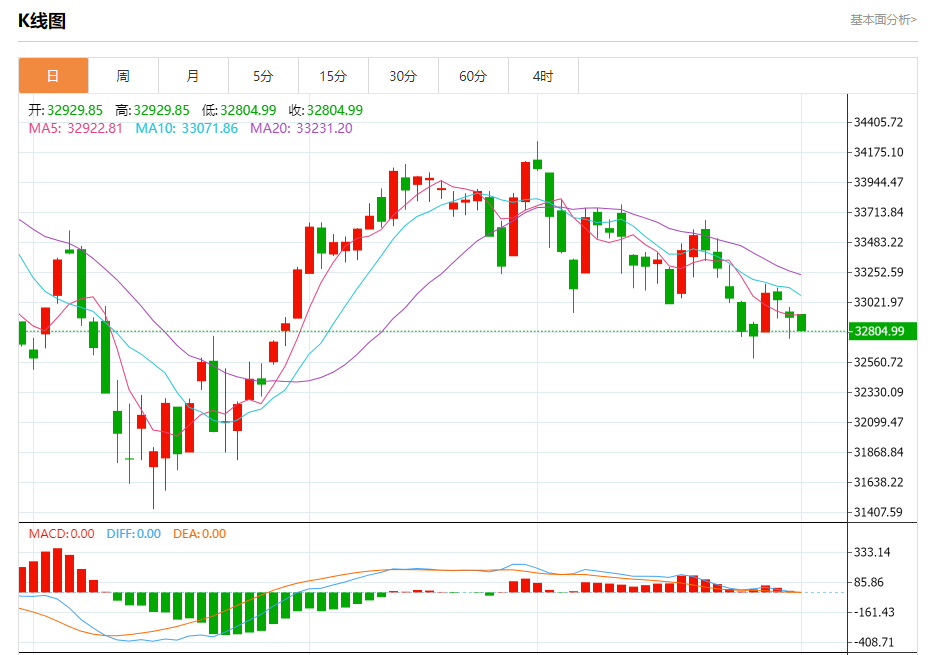
Task: Select the 日 daily chart tab
Action: point(53,75)
